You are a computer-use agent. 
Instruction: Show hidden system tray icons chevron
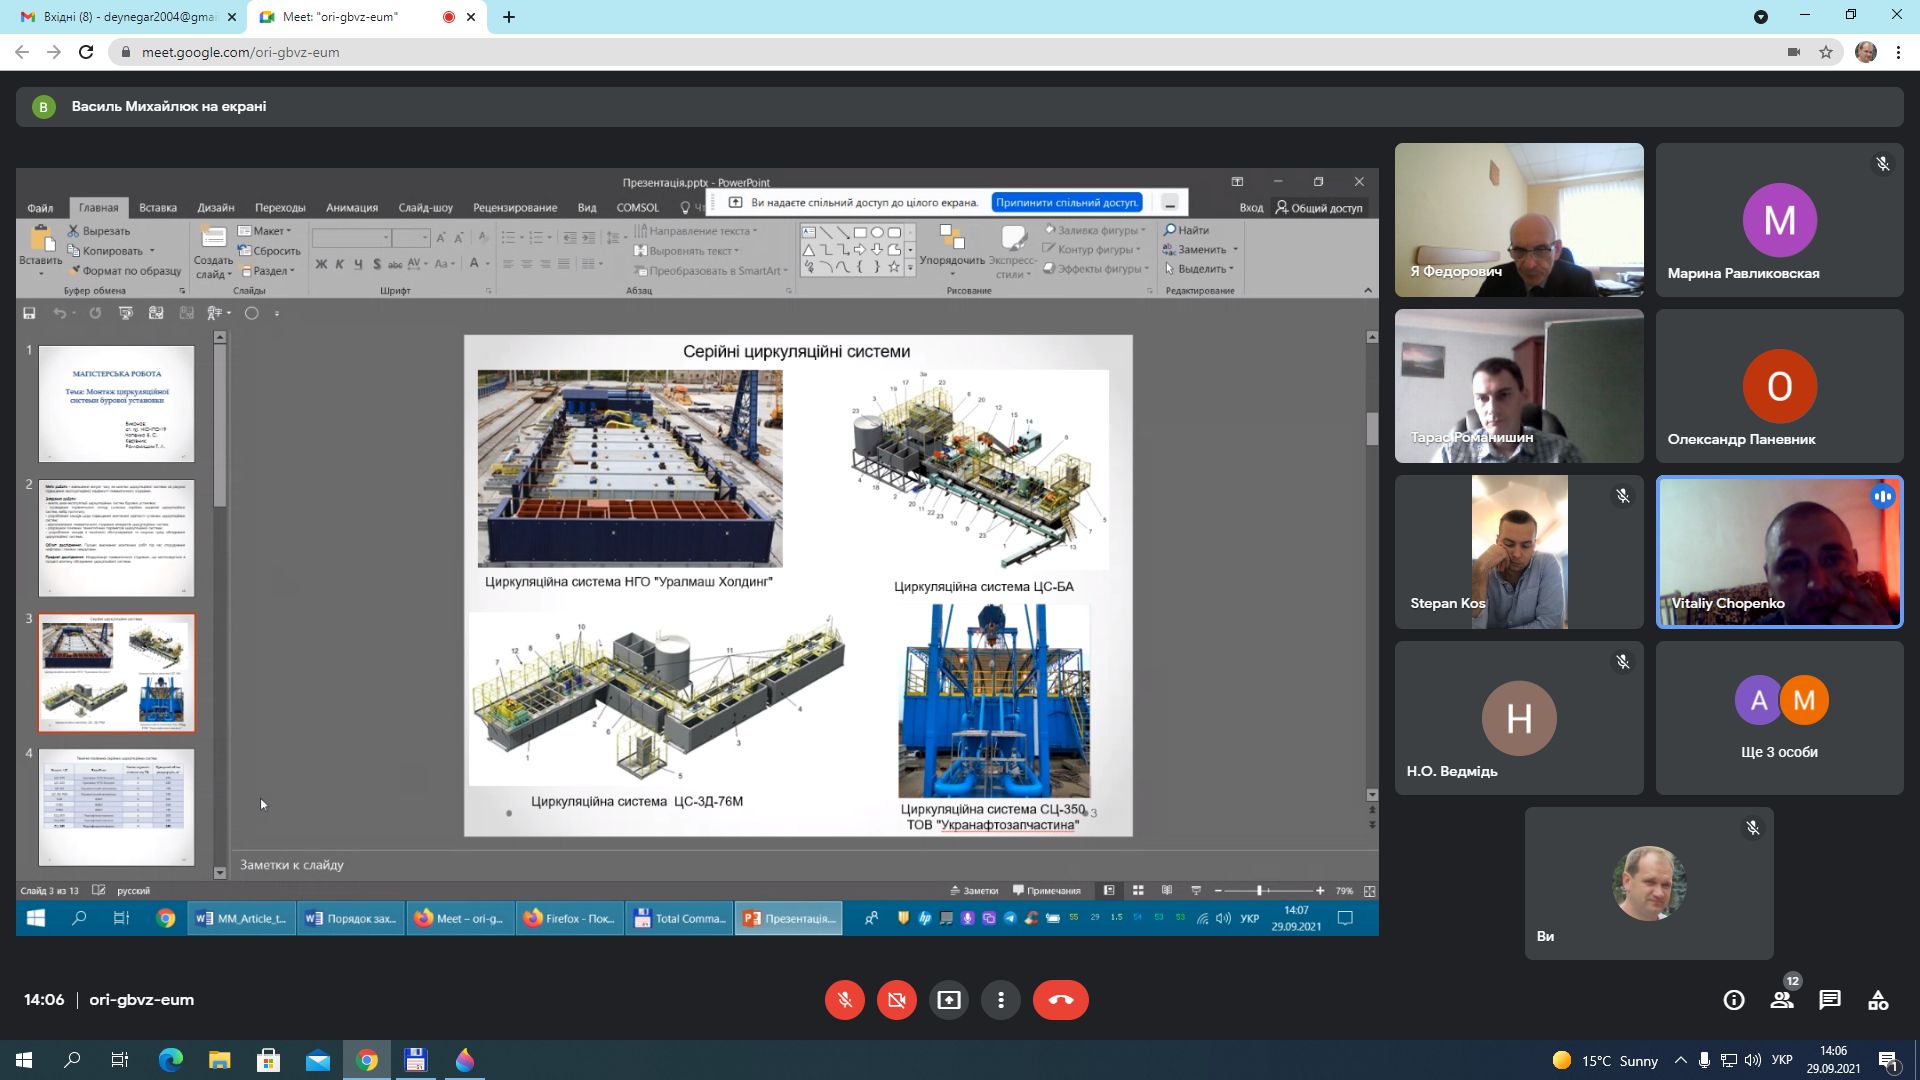[x=1680, y=1060]
